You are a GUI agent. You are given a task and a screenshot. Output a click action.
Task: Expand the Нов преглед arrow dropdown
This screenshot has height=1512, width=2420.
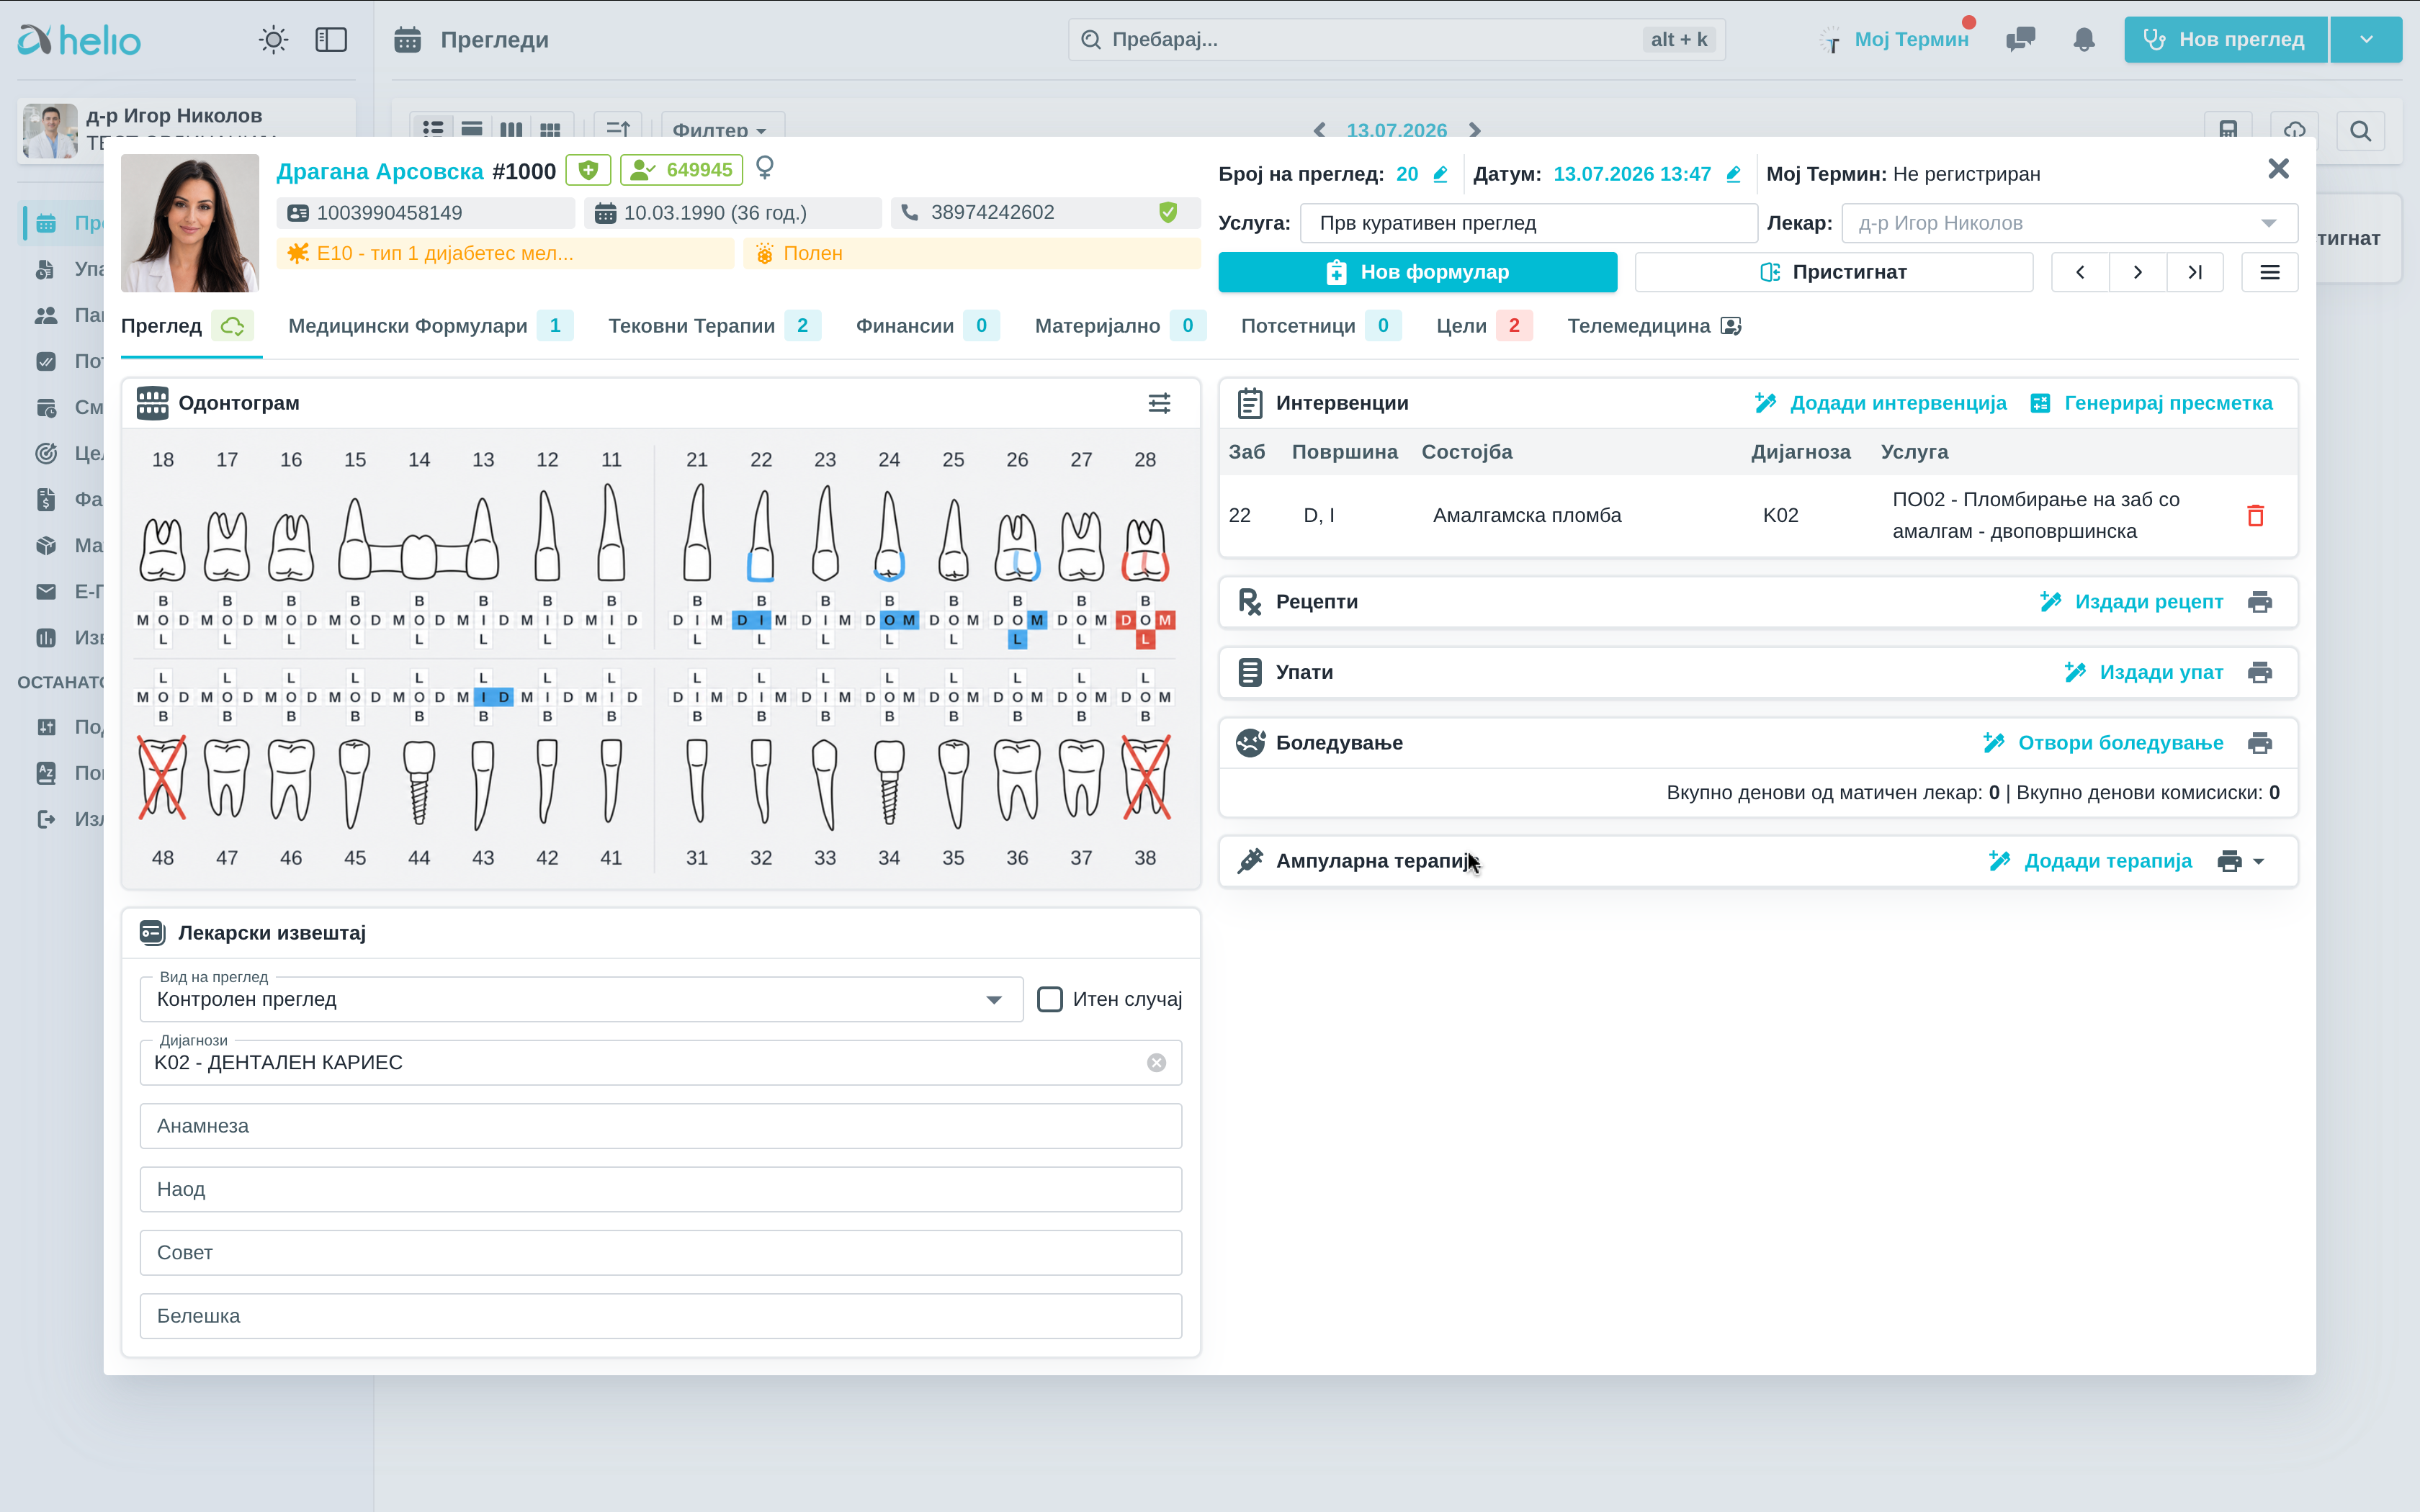point(2366,40)
